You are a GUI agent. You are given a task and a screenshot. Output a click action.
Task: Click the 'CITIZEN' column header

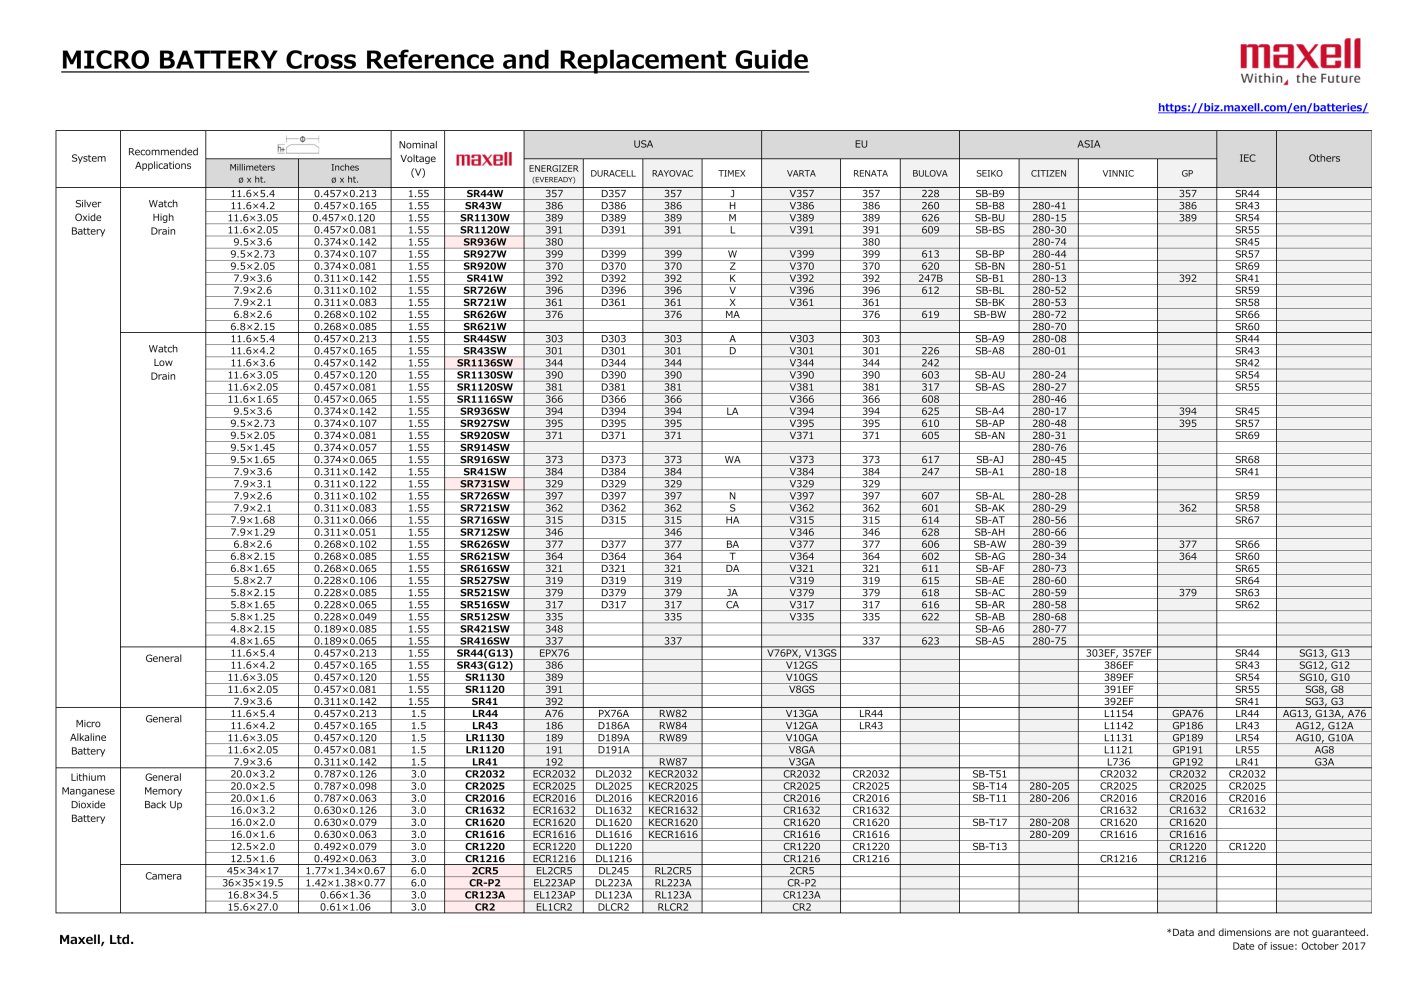tap(1049, 173)
